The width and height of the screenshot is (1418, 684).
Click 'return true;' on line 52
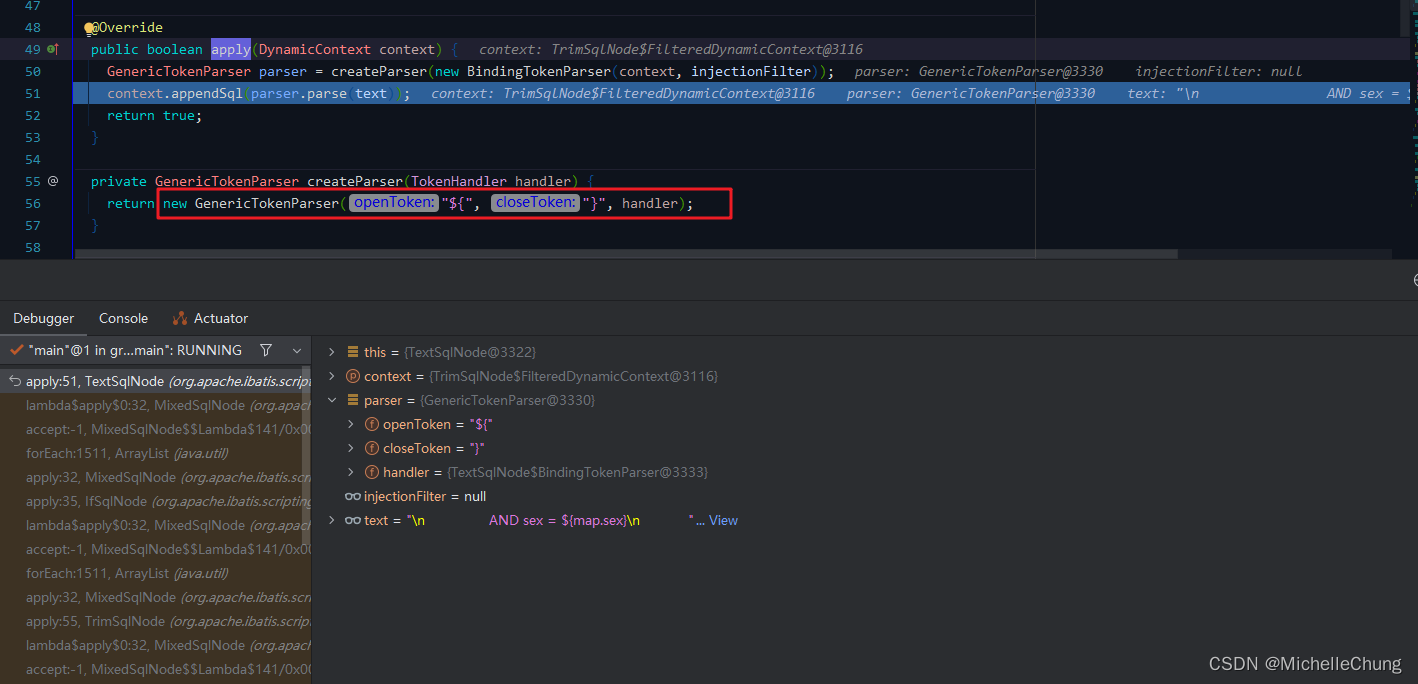(x=154, y=115)
